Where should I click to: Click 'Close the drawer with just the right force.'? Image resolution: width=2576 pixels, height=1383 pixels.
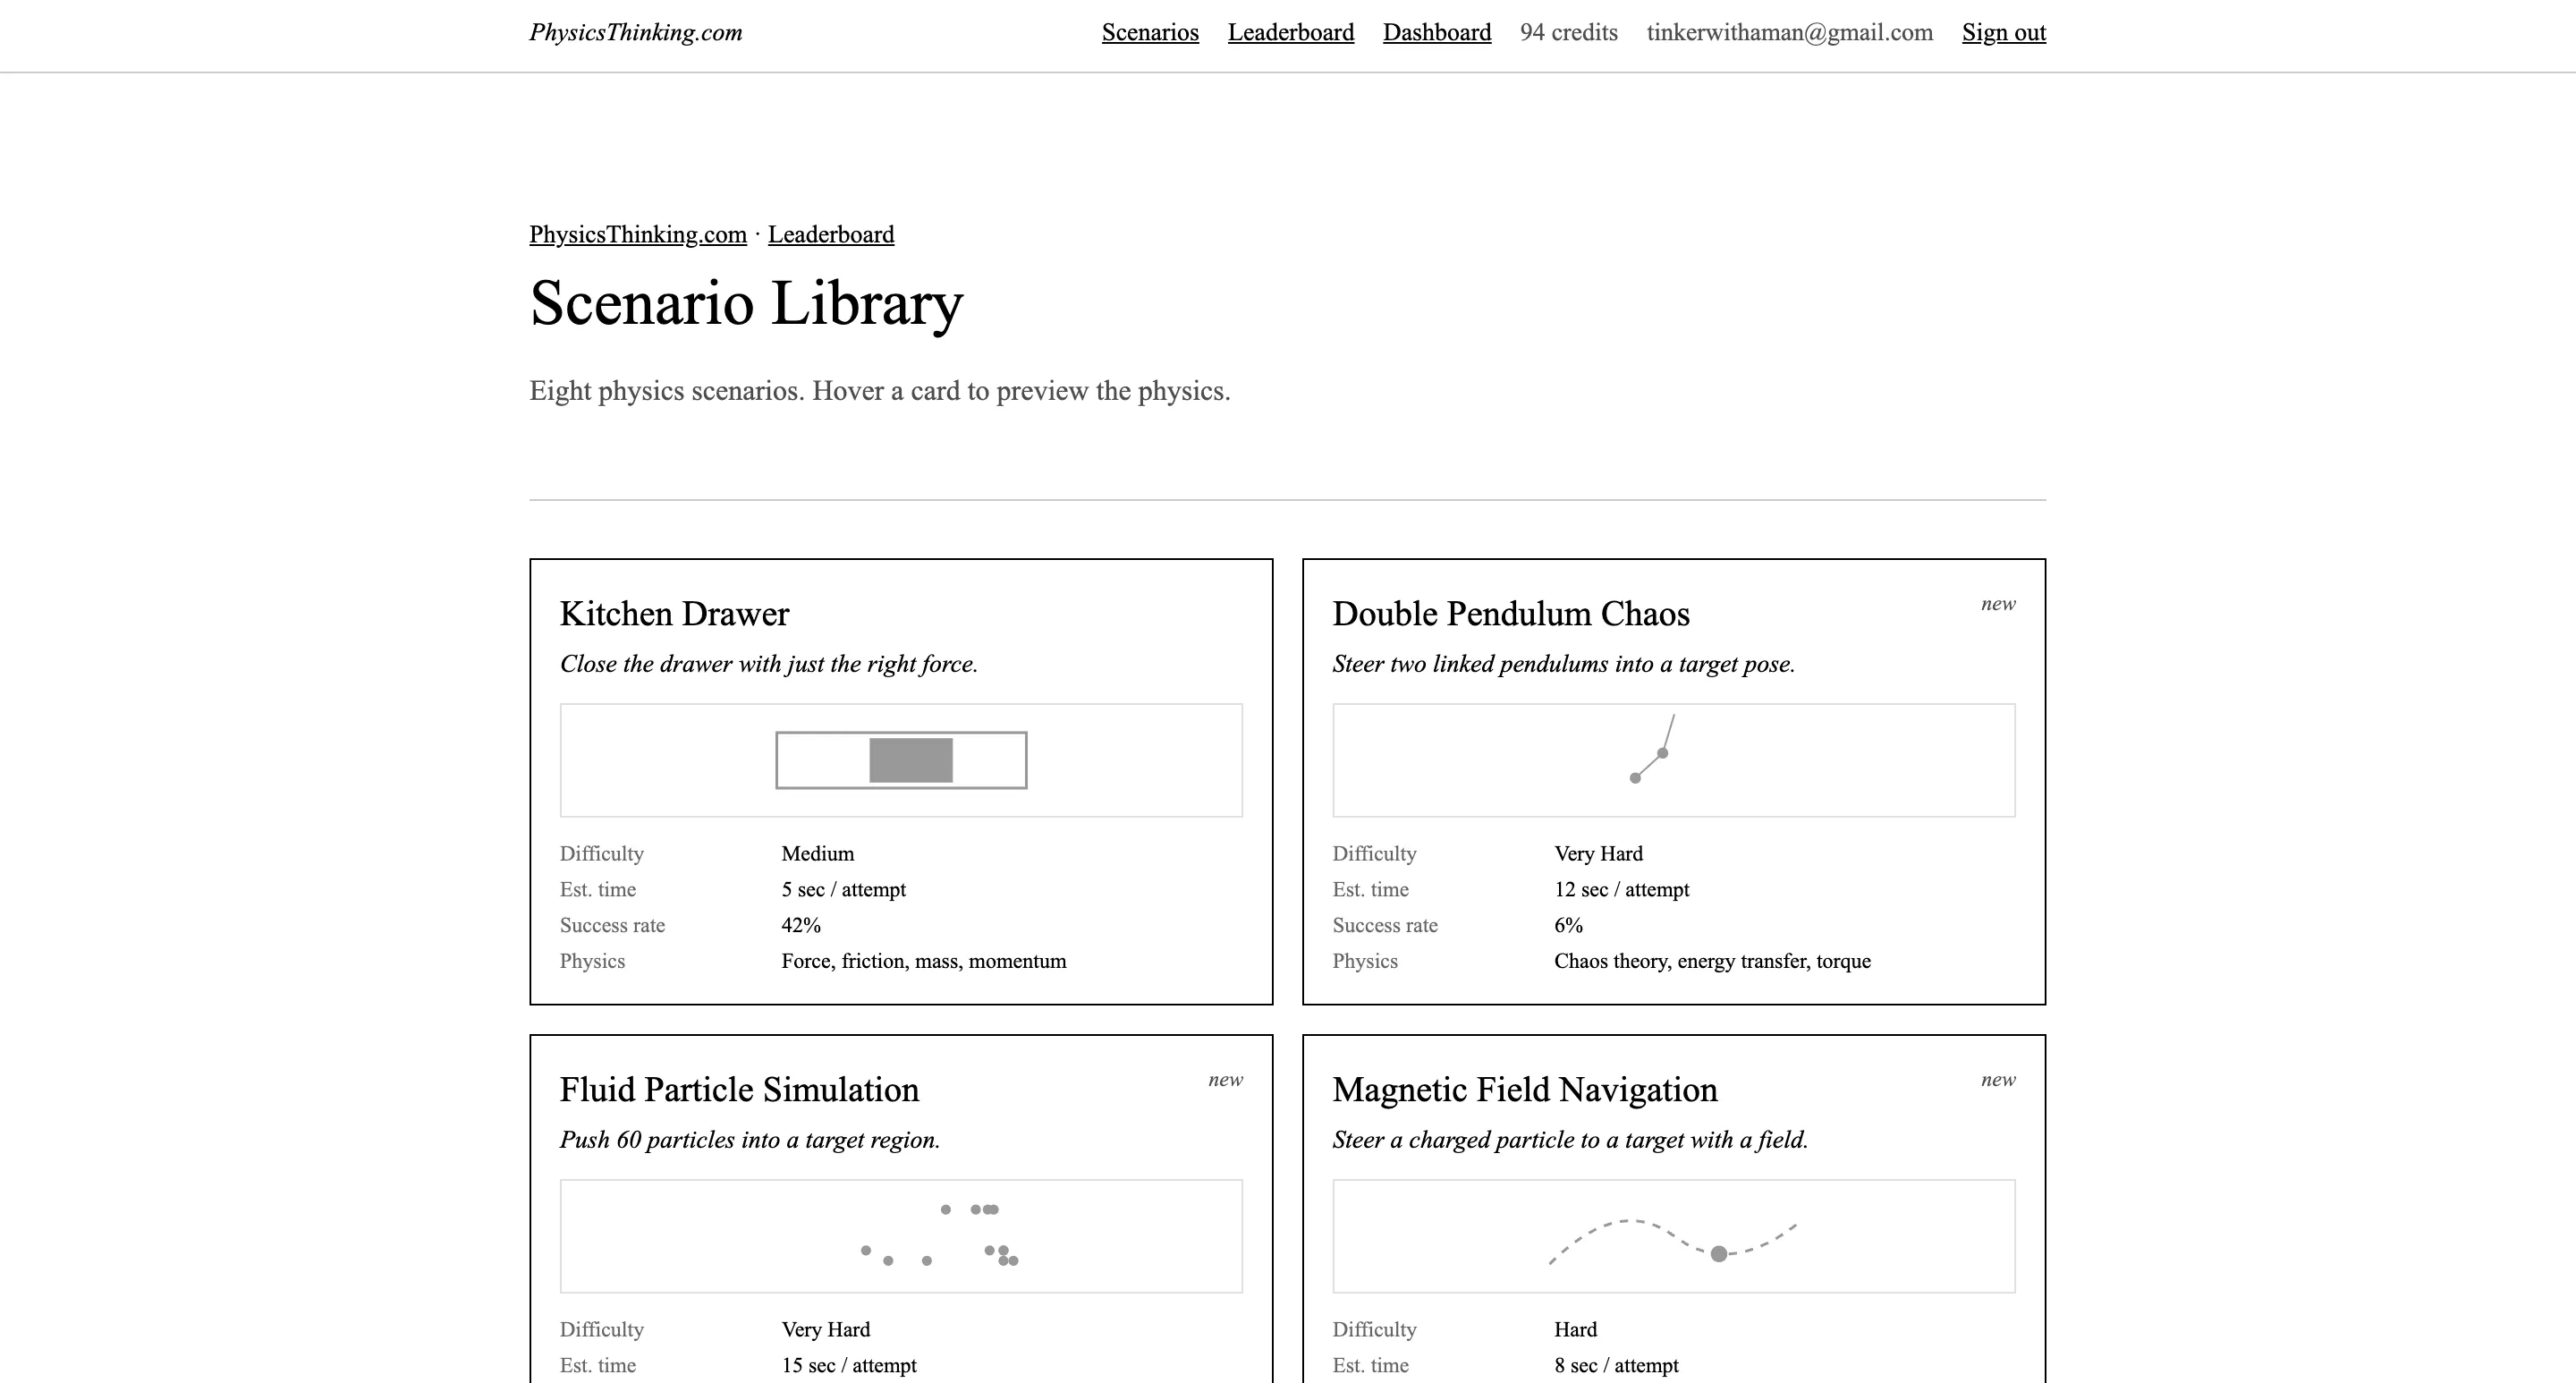point(769,664)
